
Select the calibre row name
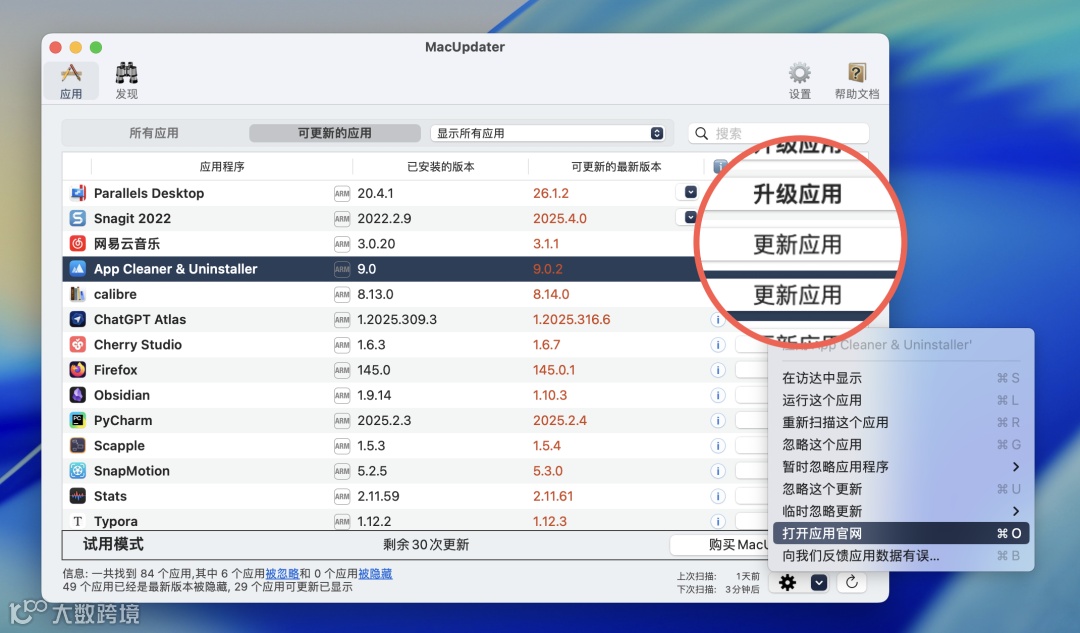tap(116, 294)
